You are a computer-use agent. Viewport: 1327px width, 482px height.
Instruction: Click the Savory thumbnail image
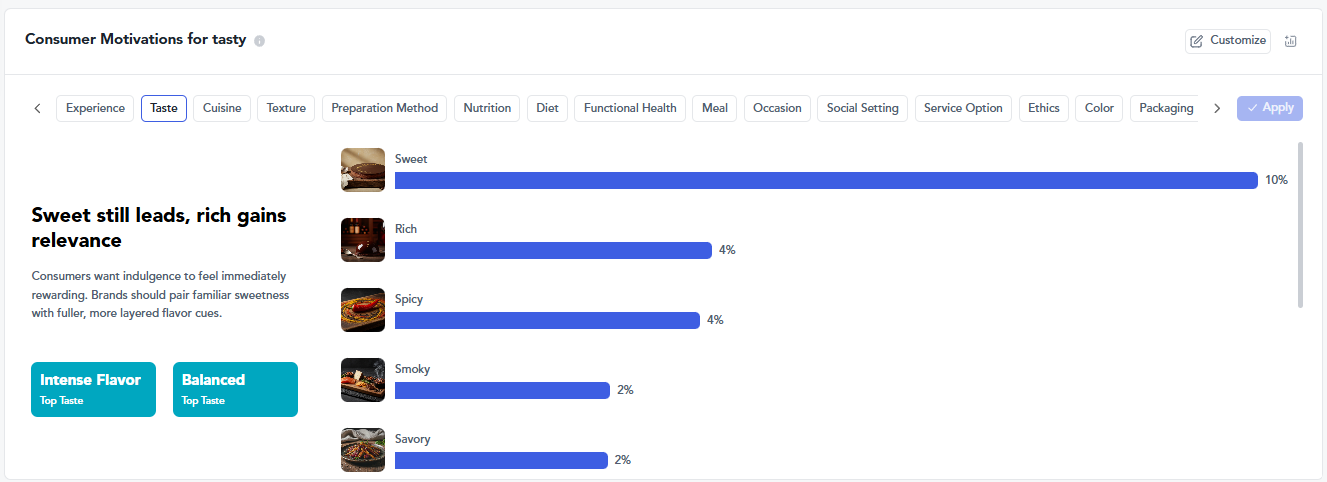[x=363, y=450]
